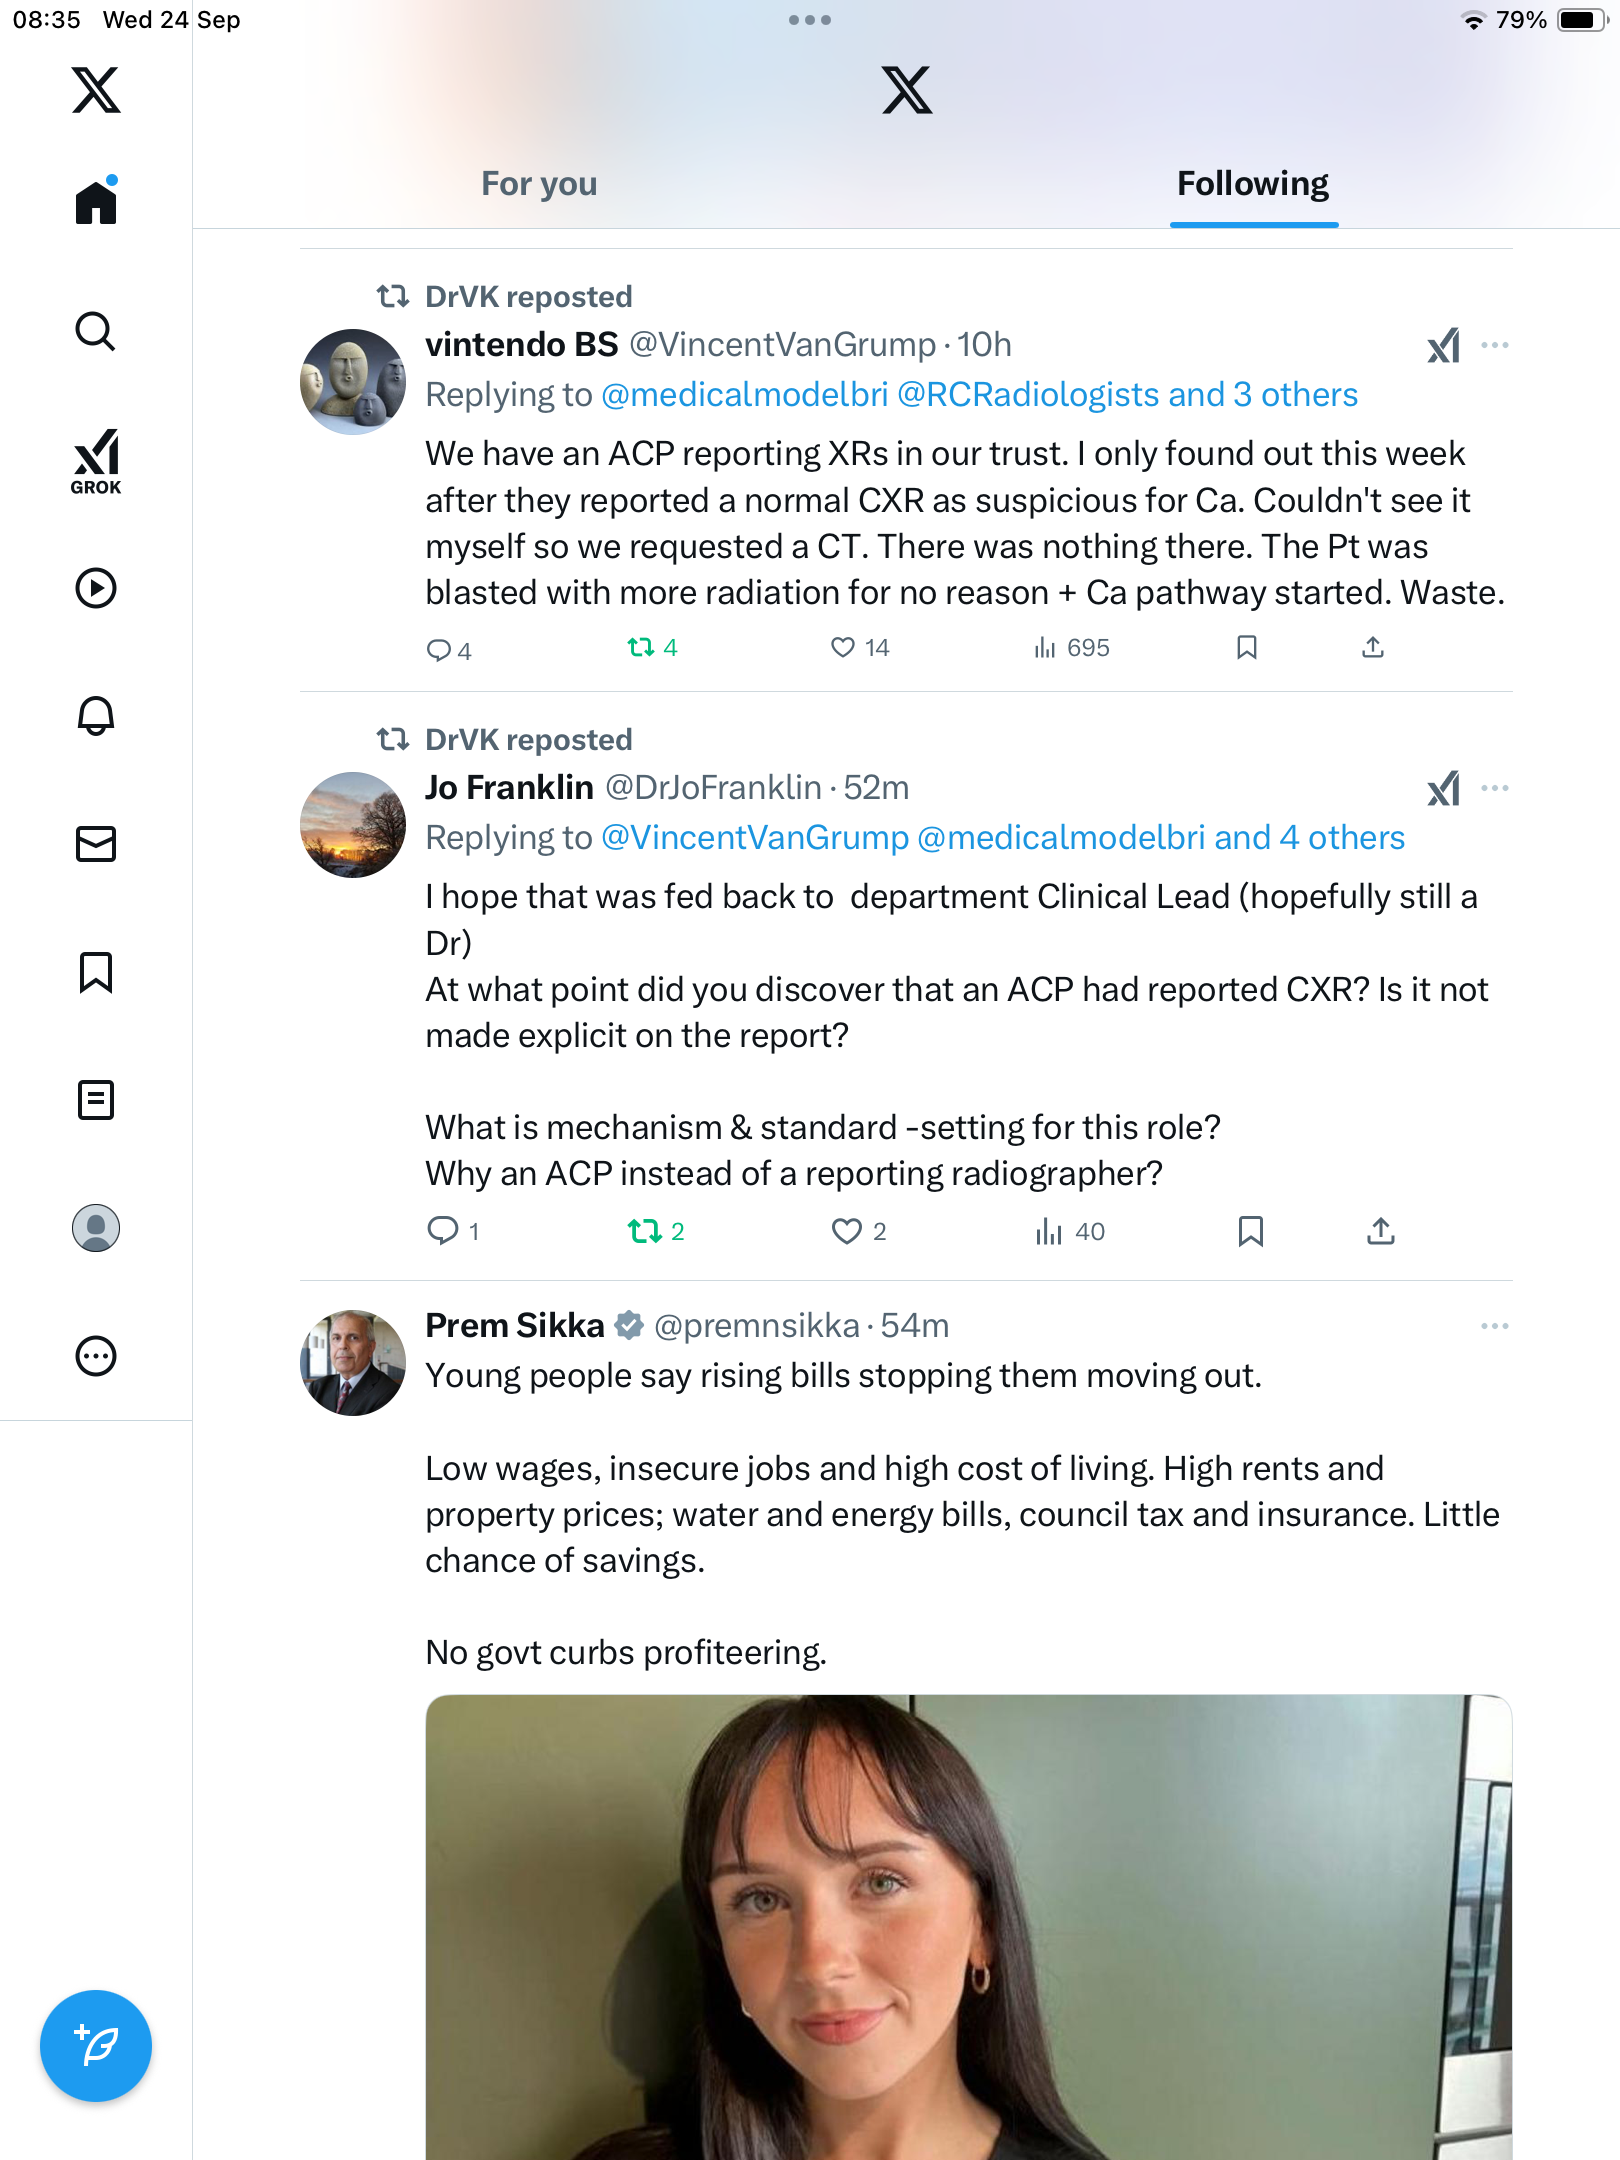Image resolution: width=1620 pixels, height=2160 pixels.
Task: Open the Lists icon in sidebar
Action: pyautogui.click(x=96, y=1100)
